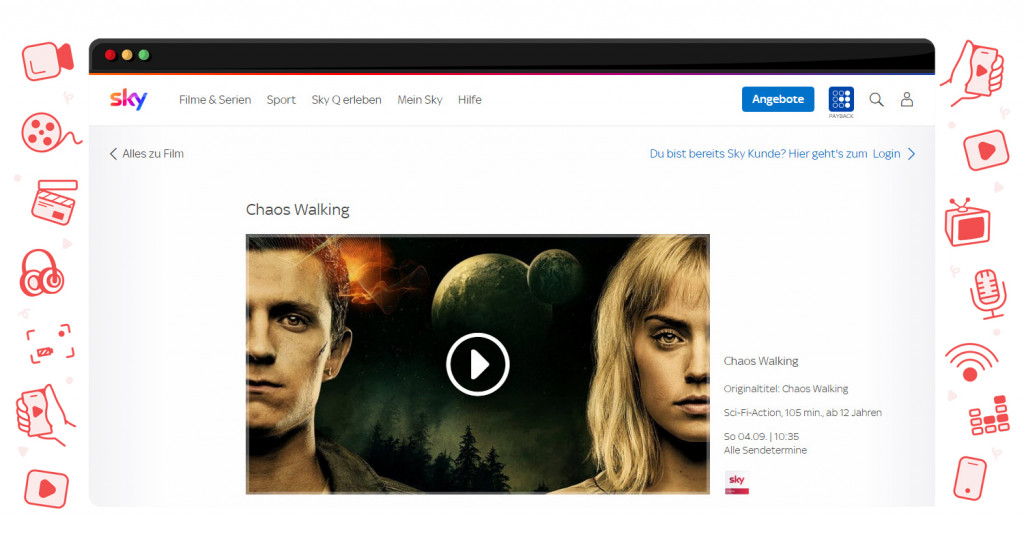Click the red close window button
This screenshot has height=545, width=1024.
coord(110,55)
